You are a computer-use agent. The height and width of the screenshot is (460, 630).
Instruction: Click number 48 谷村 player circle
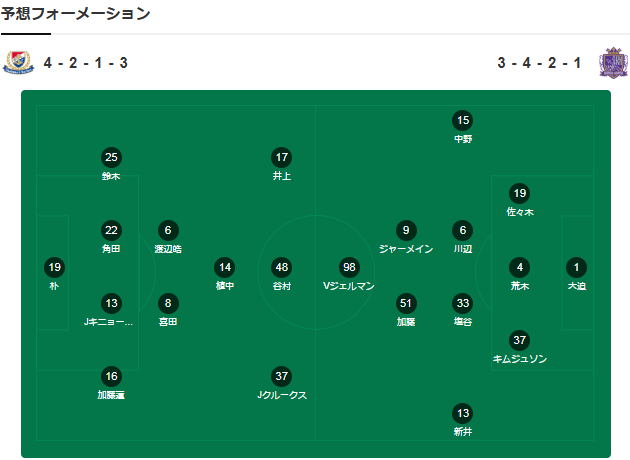pos(282,267)
